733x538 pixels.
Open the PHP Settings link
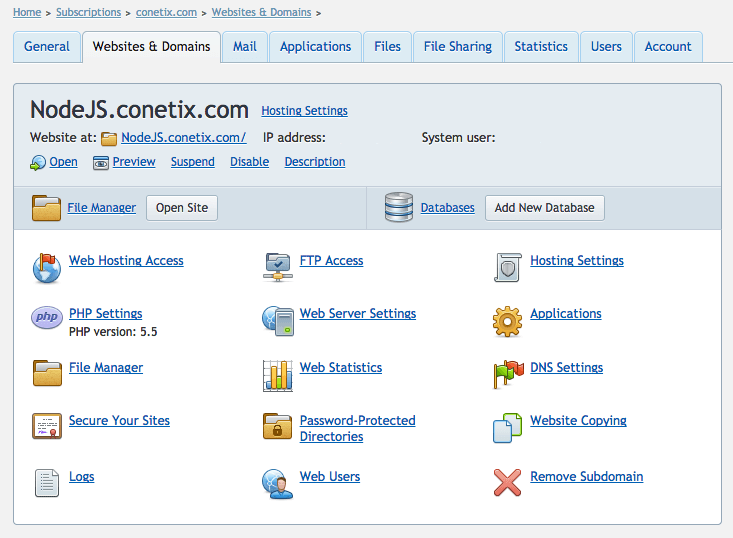point(106,313)
